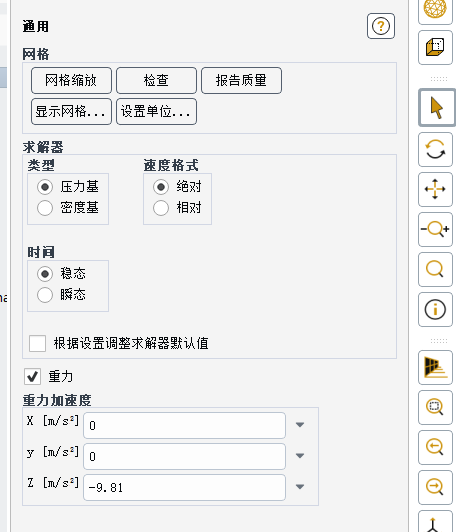Click the probe info icon
The height and width of the screenshot is (532, 456).
click(x=435, y=309)
